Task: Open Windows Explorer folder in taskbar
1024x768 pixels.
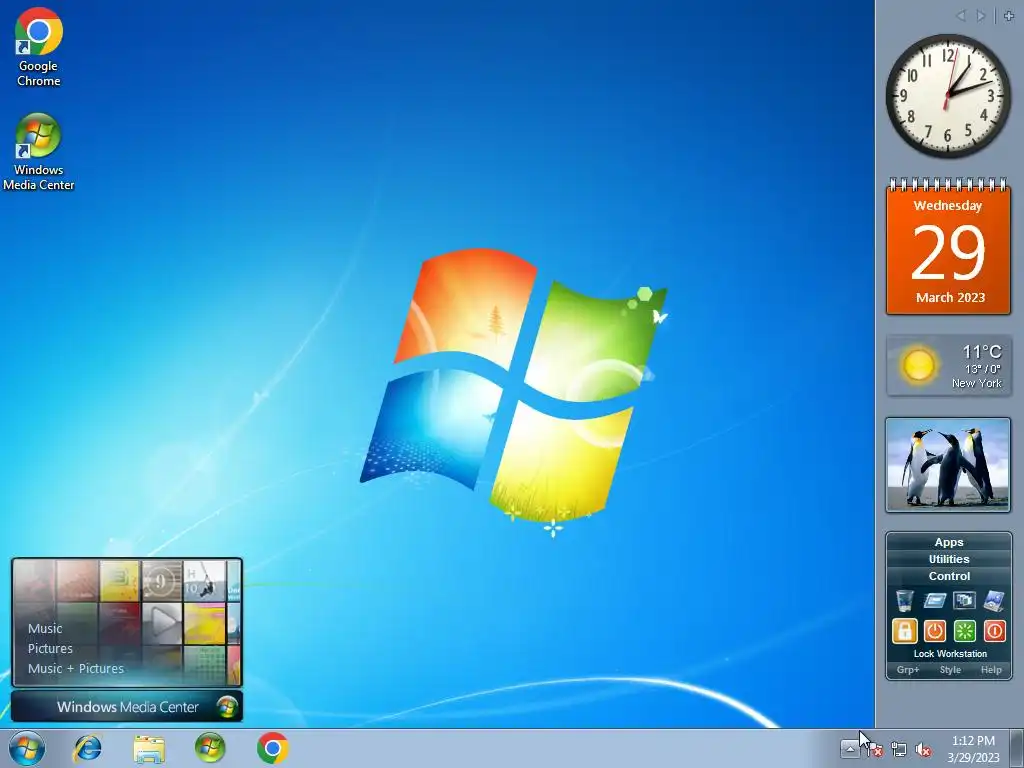Action: click(x=149, y=748)
